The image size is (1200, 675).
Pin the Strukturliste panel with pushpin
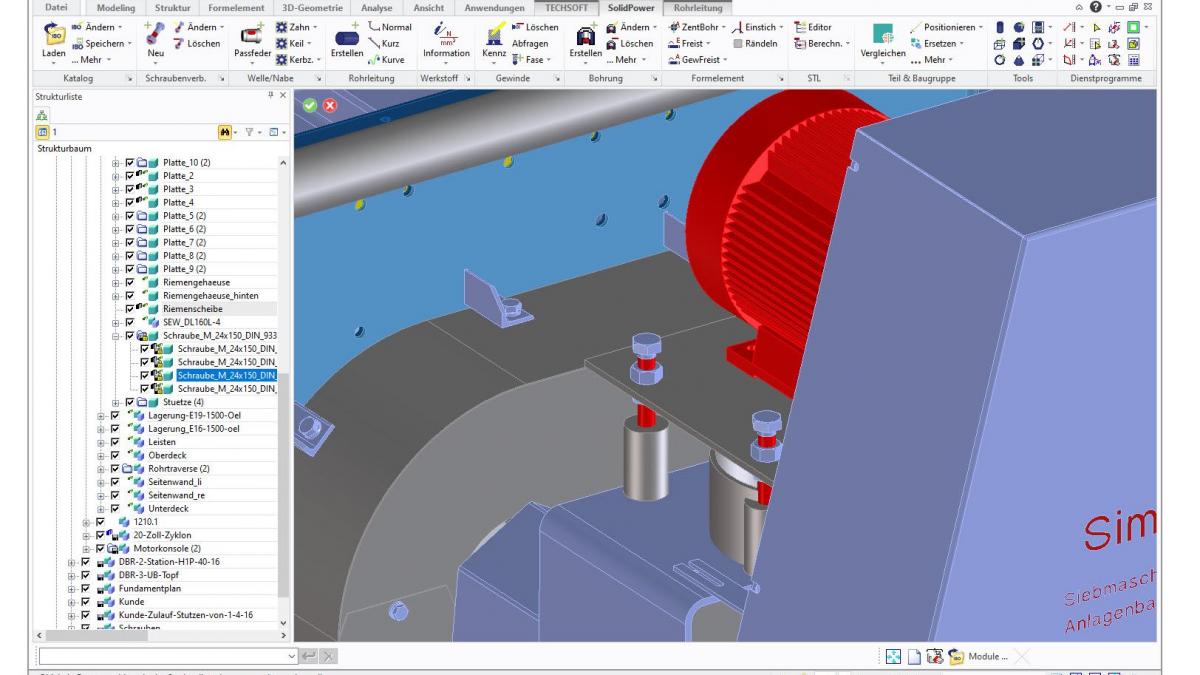[272, 94]
